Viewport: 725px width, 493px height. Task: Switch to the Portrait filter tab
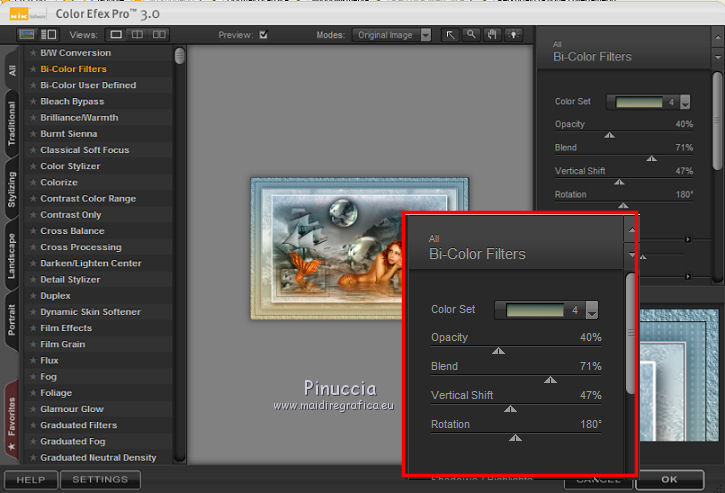[12, 320]
